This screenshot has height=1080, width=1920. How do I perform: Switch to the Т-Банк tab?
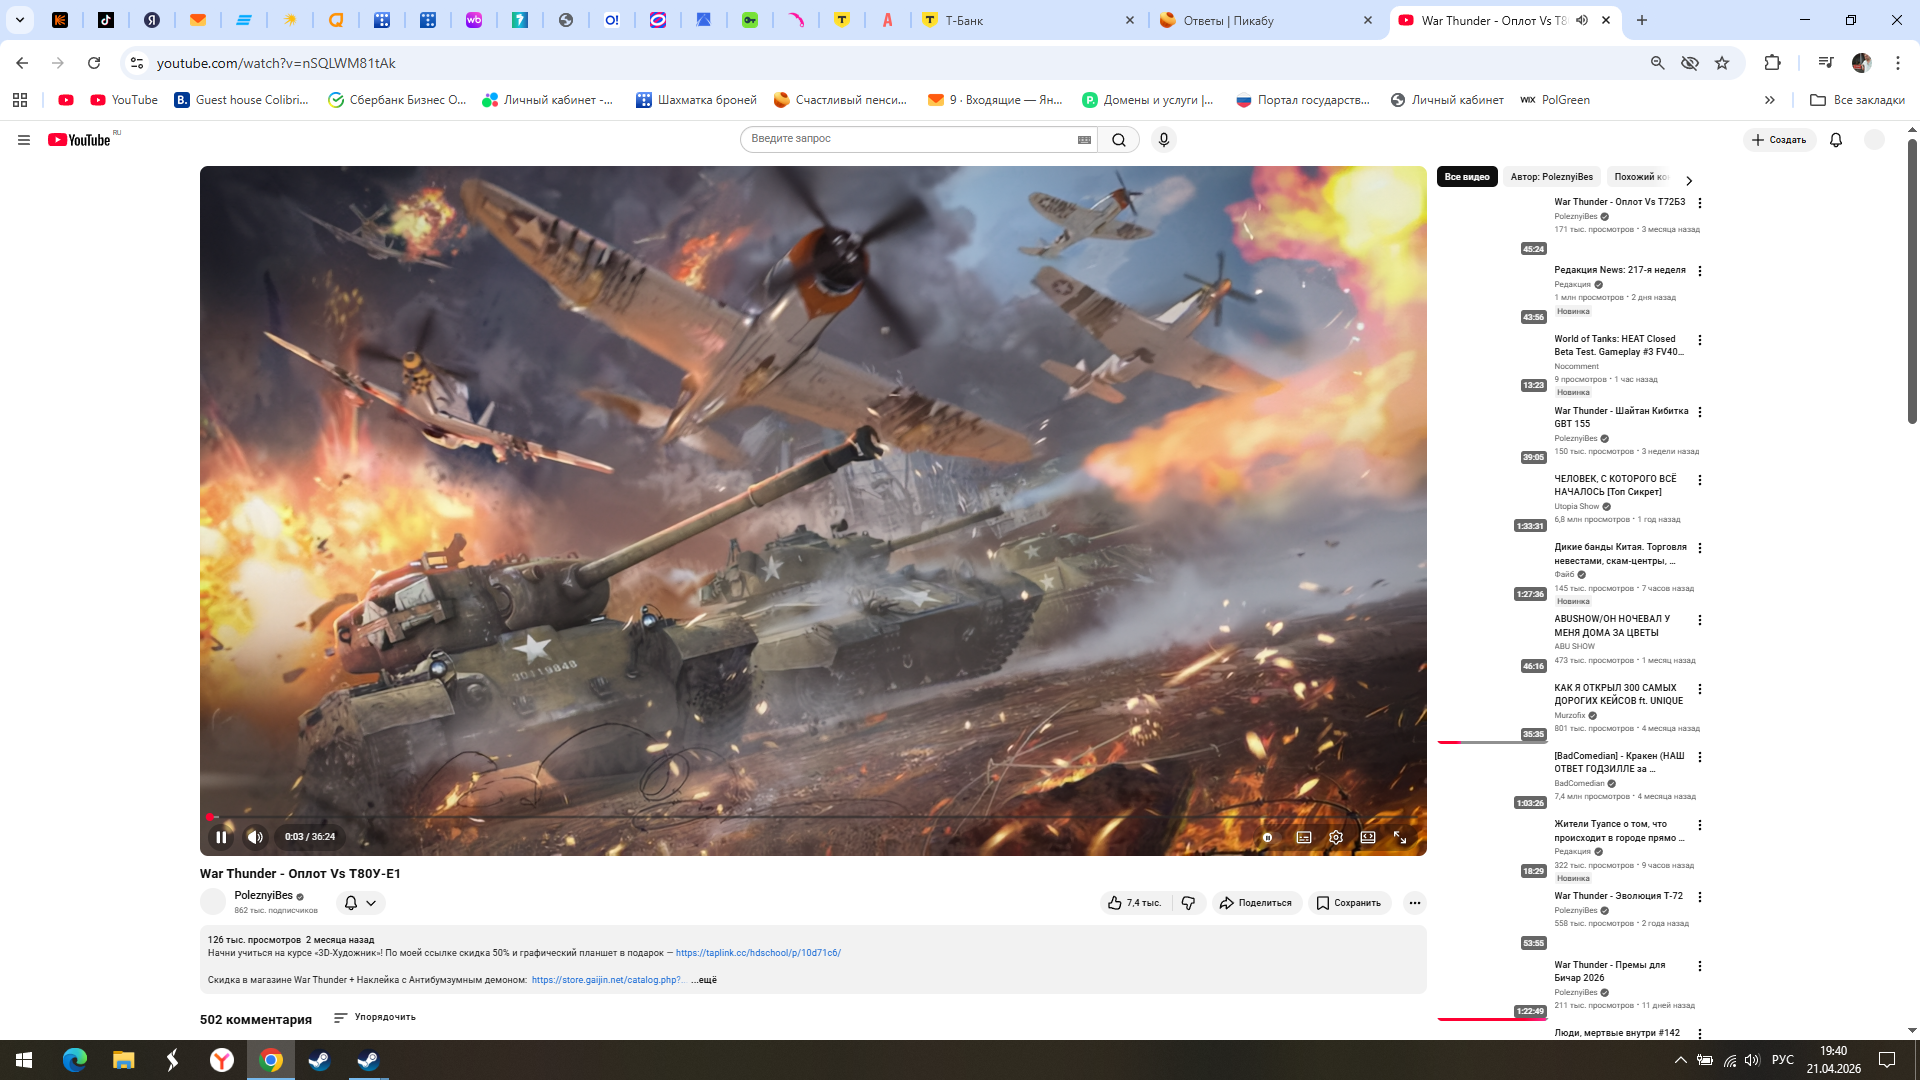click(1028, 20)
